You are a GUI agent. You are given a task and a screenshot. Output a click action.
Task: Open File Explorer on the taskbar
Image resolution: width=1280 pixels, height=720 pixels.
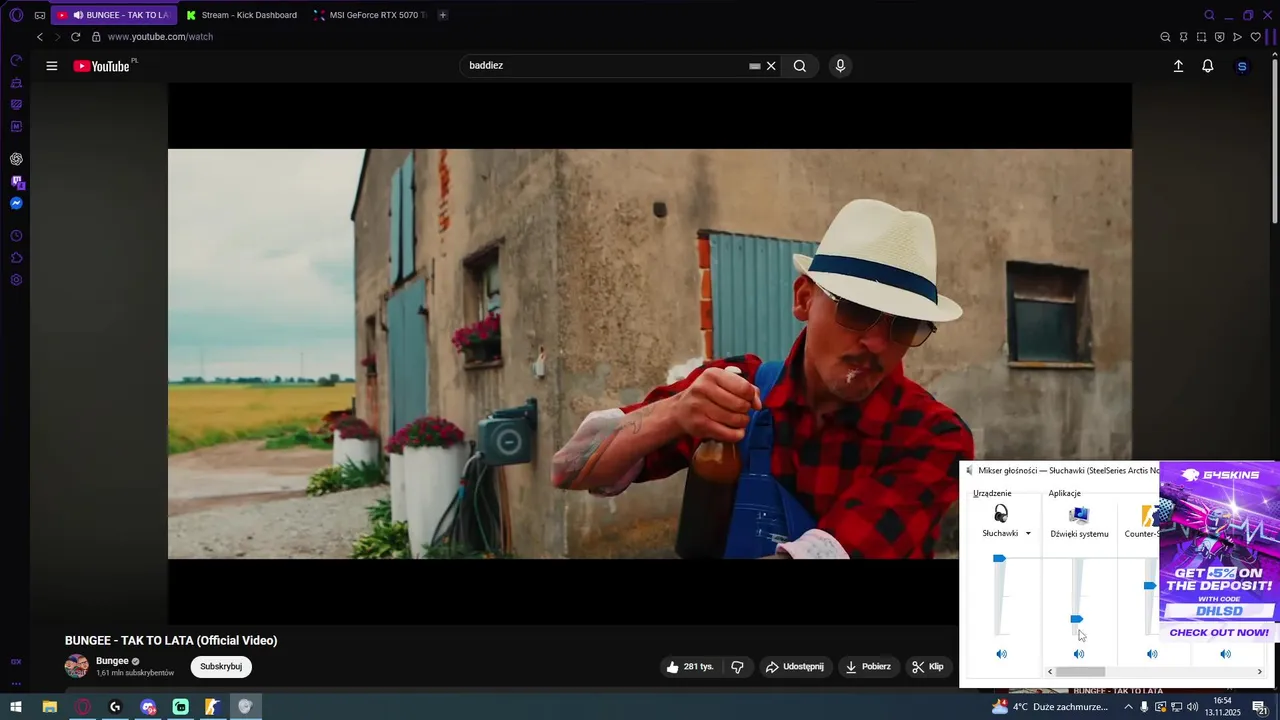pos(50,707)
